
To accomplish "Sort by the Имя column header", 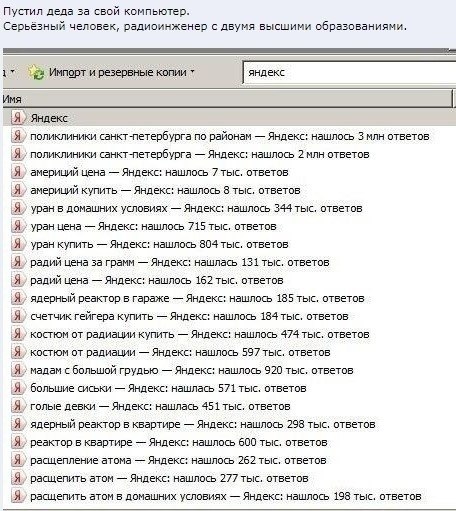I will click(x=228, y=99).
